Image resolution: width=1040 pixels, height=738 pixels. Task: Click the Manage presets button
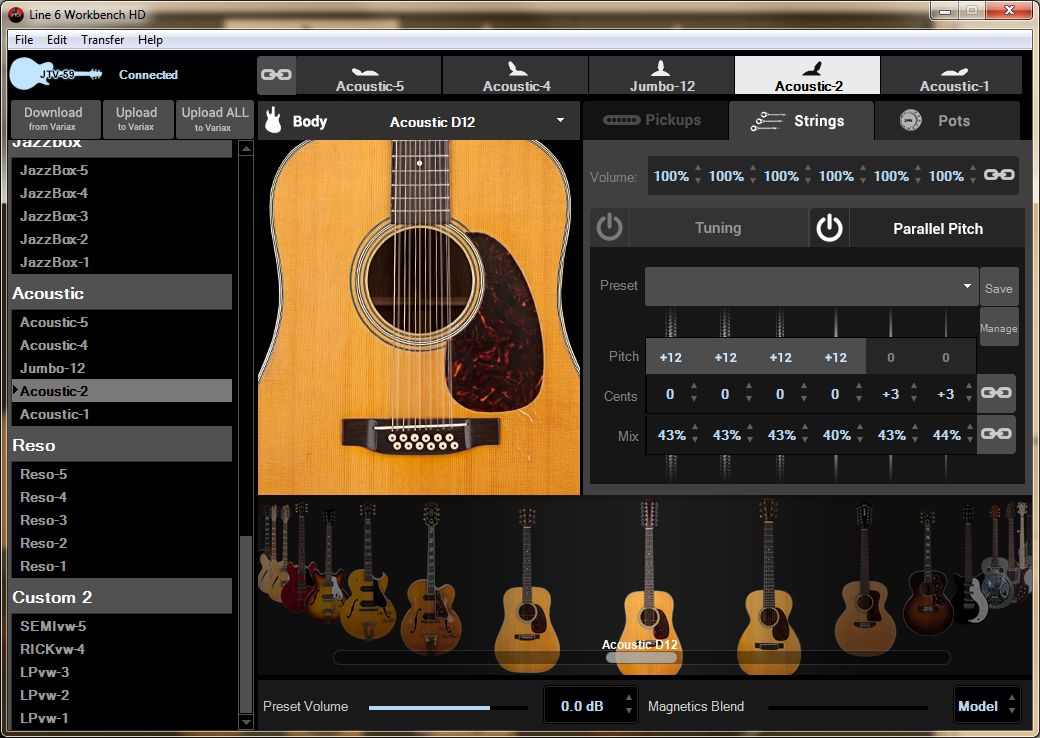point(998,328)
